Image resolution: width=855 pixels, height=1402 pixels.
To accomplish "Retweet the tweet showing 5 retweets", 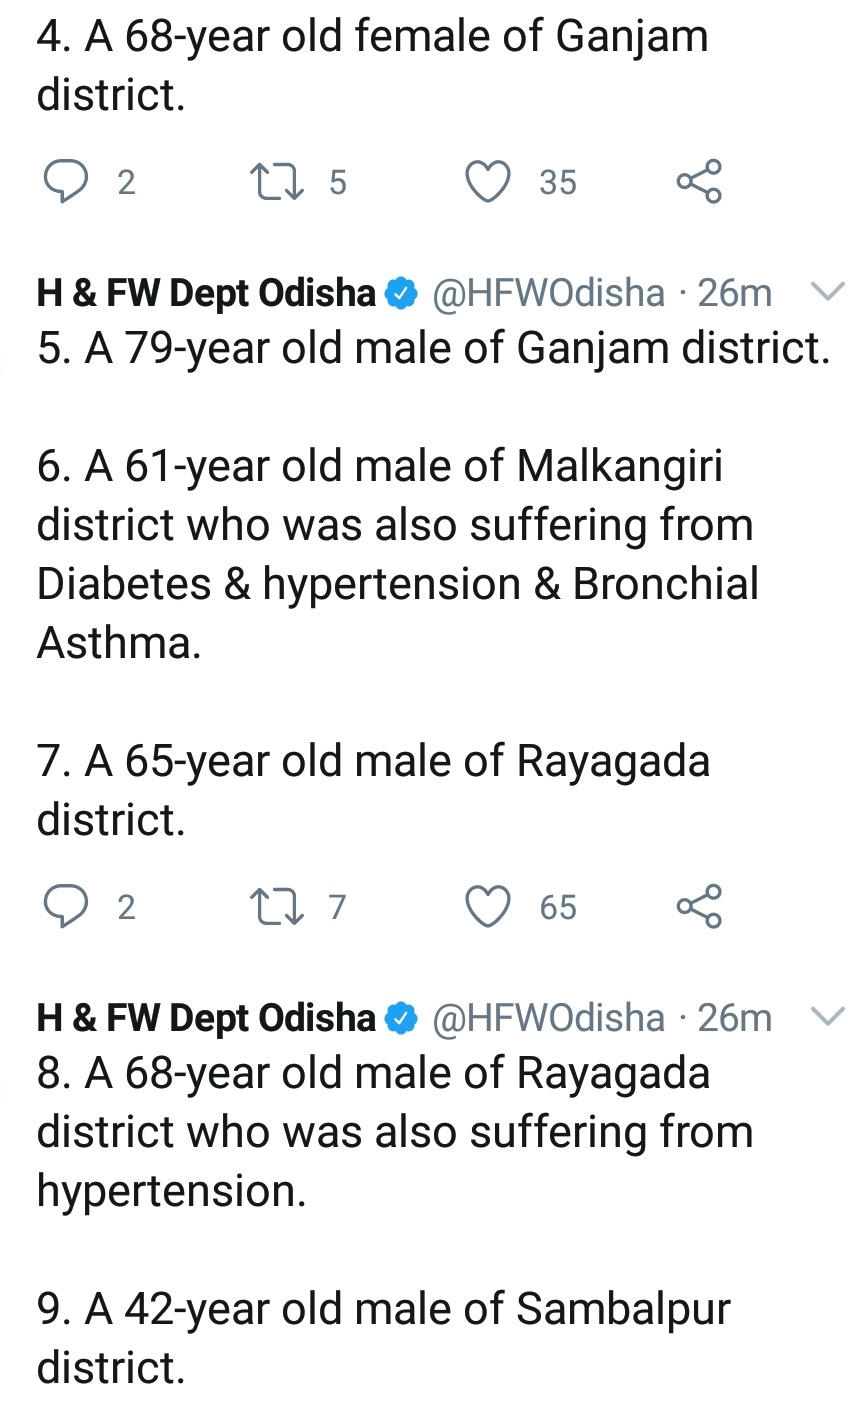I will point(270,182).
